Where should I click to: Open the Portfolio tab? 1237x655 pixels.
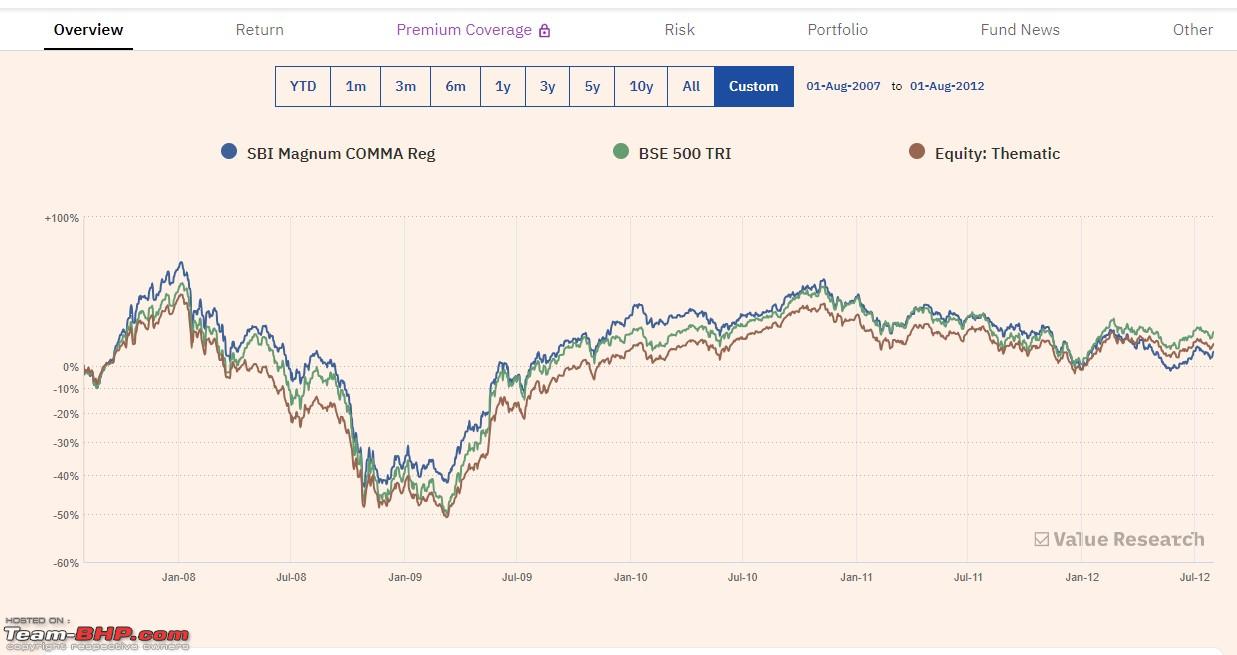coord(838,30)
